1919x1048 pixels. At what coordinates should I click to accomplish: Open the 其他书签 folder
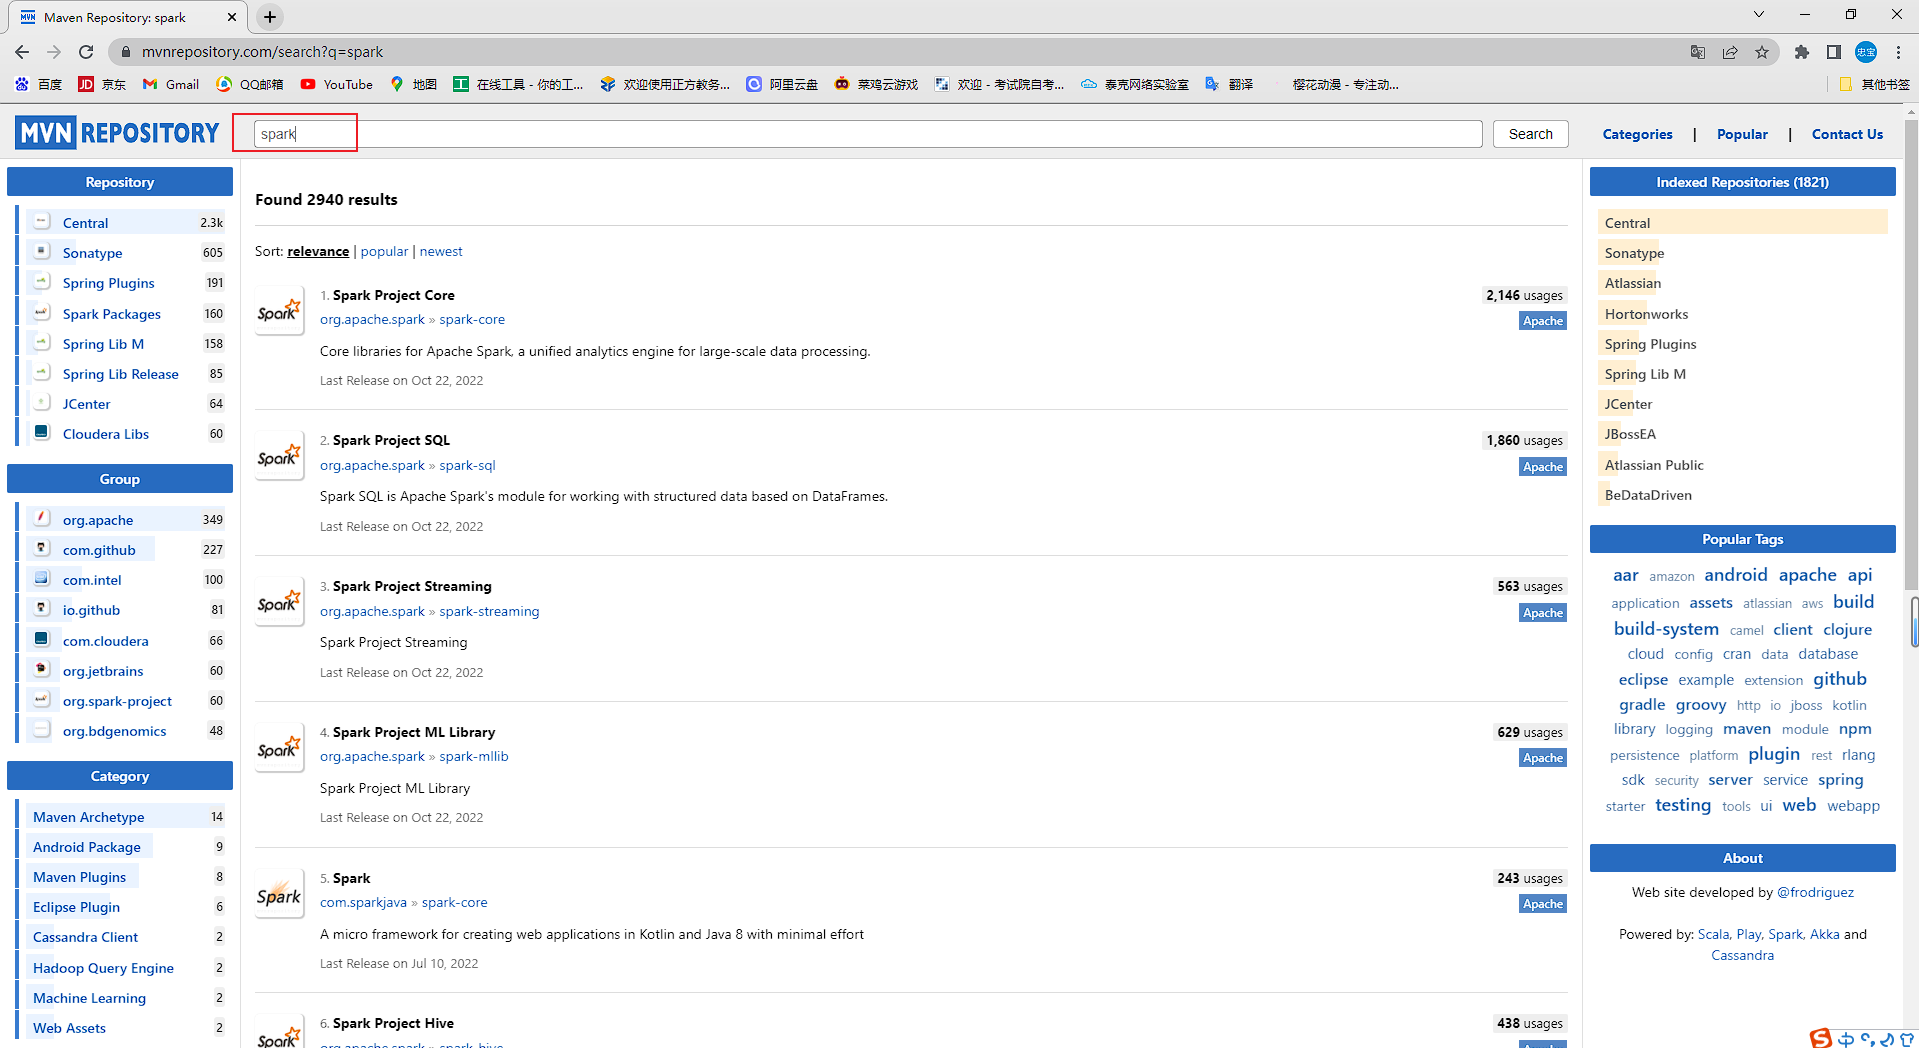click(x=1874, y=84)
